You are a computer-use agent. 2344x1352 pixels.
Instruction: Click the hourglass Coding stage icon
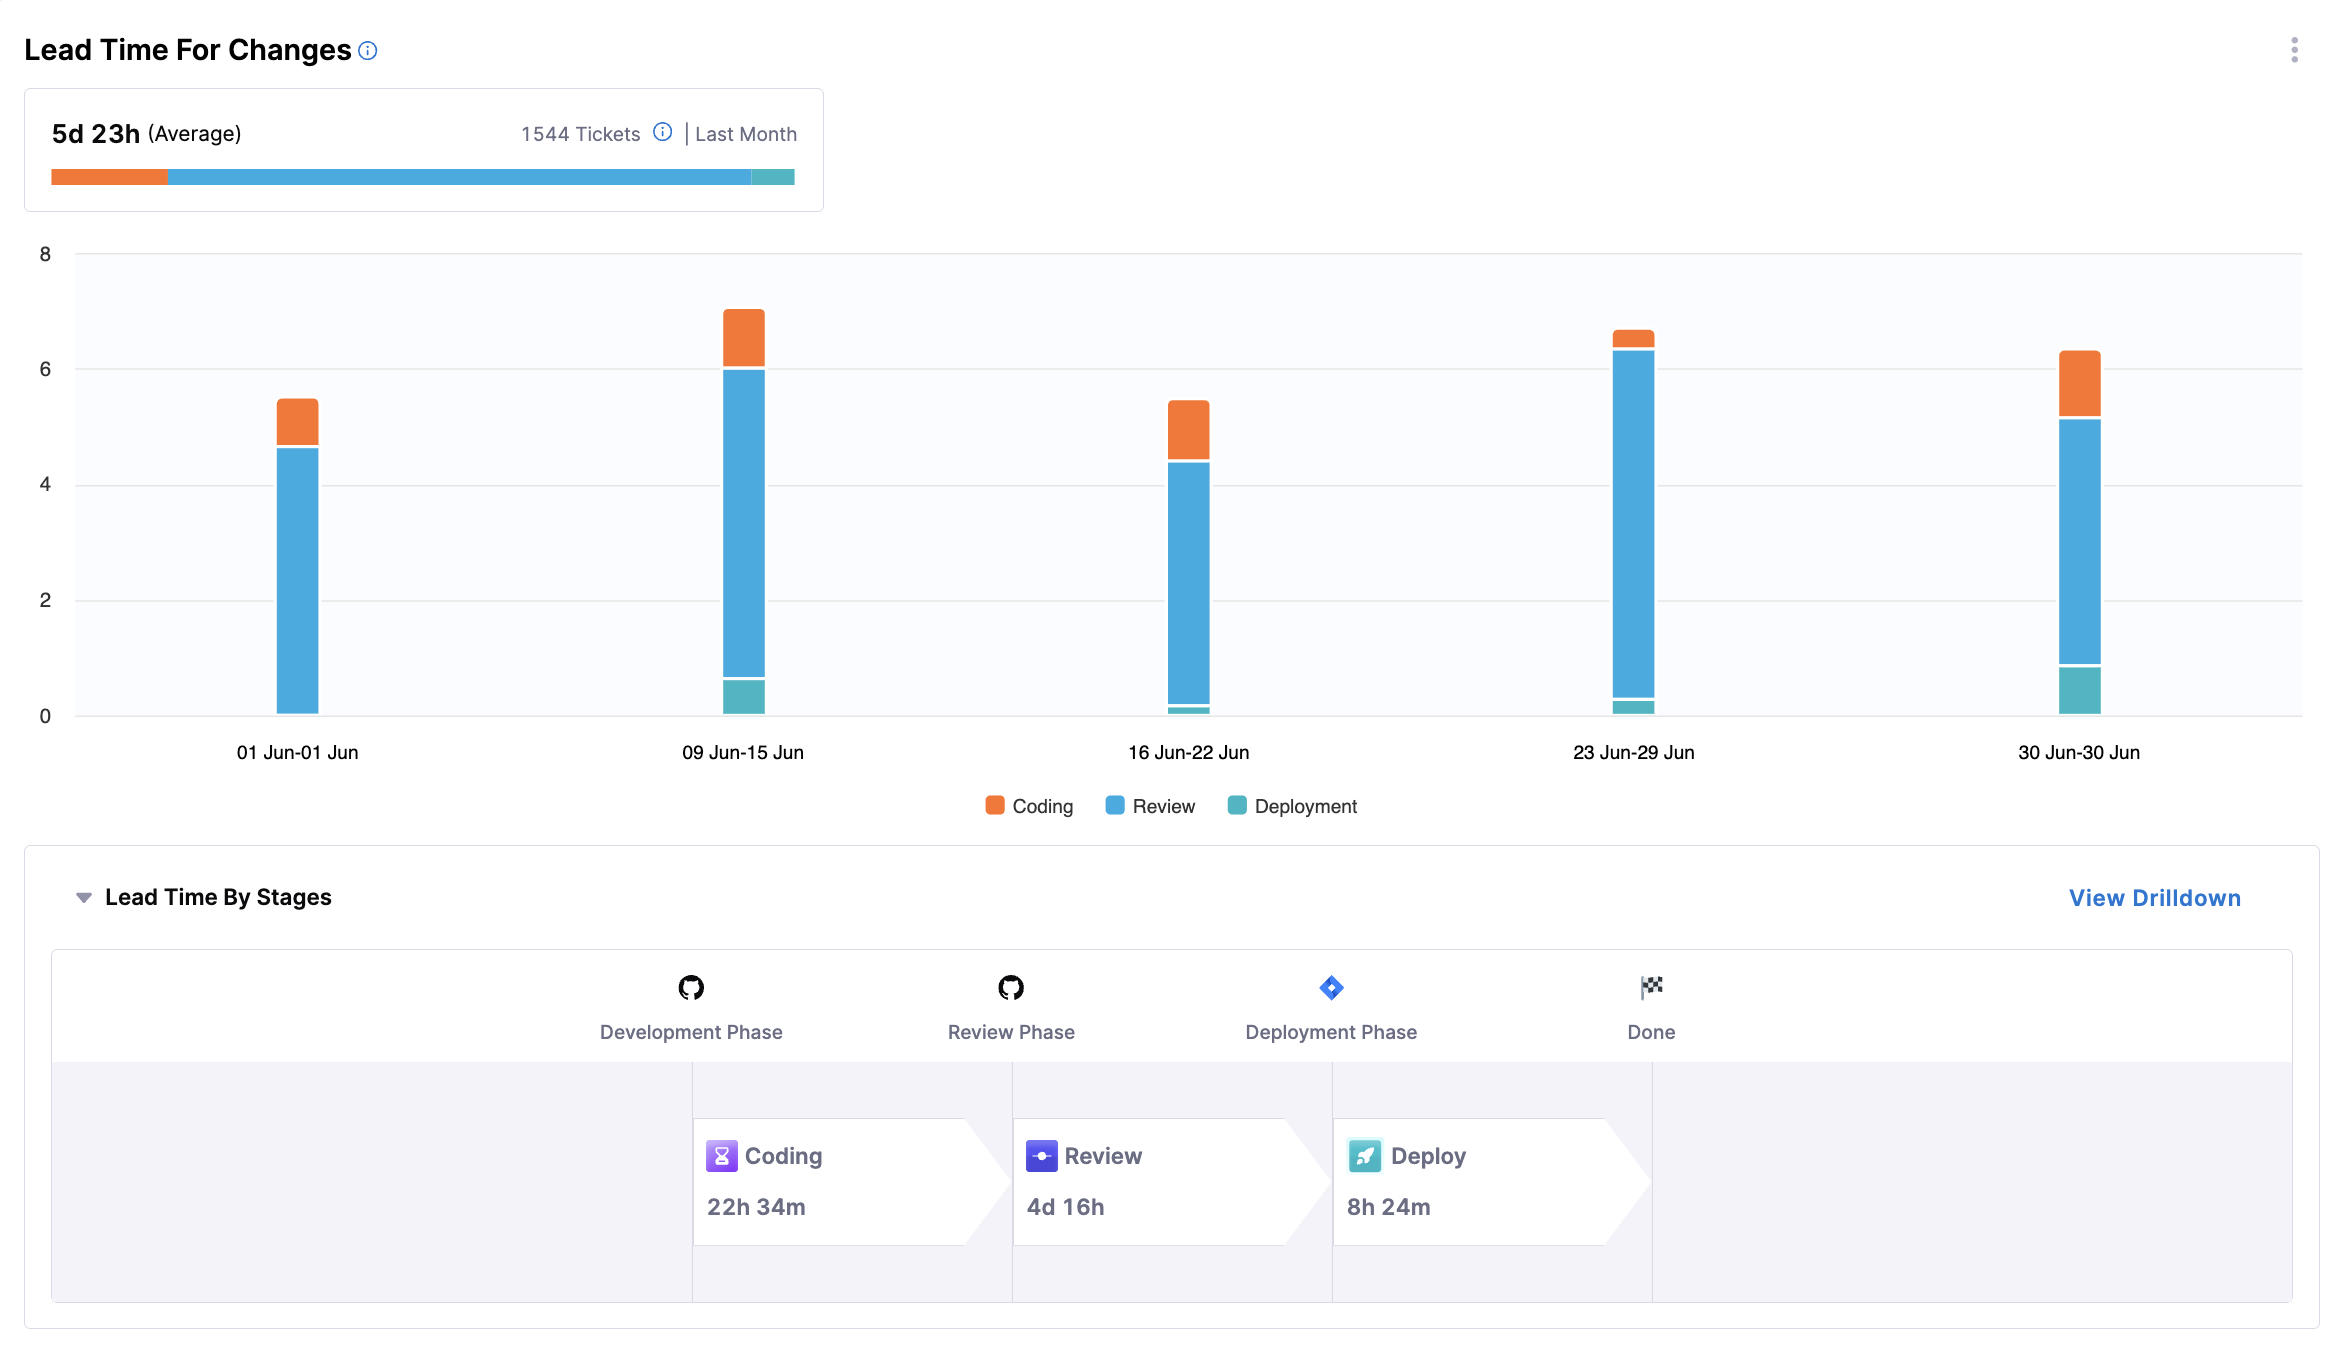coord(721,1156)
